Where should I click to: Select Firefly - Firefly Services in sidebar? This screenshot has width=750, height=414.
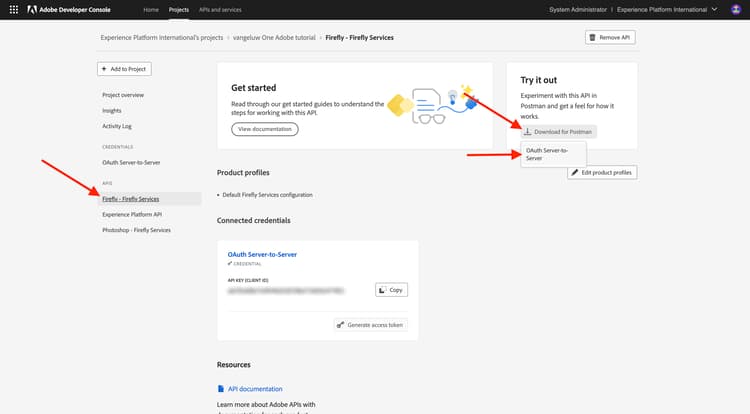[149, 199]
